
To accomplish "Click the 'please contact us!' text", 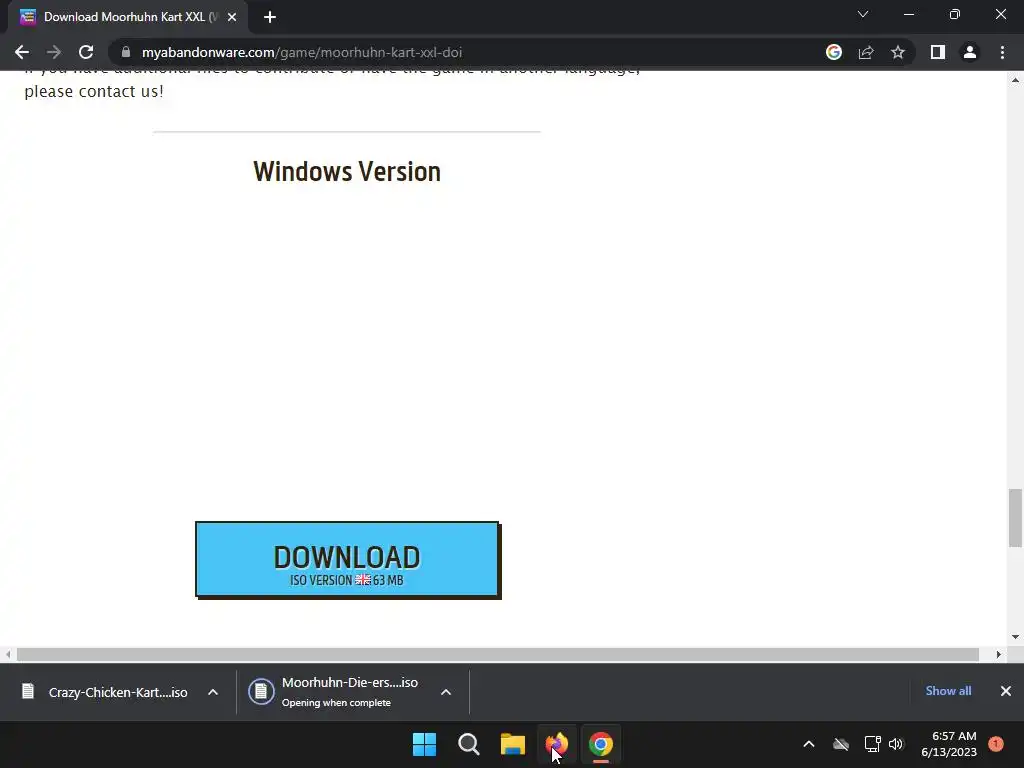I will pos(94,91).
